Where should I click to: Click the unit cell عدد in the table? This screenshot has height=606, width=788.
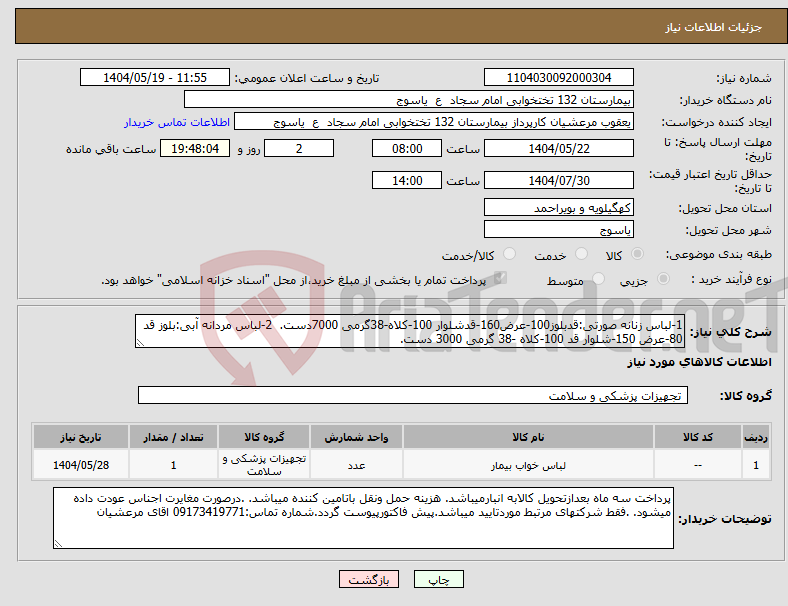click(356, 465)
